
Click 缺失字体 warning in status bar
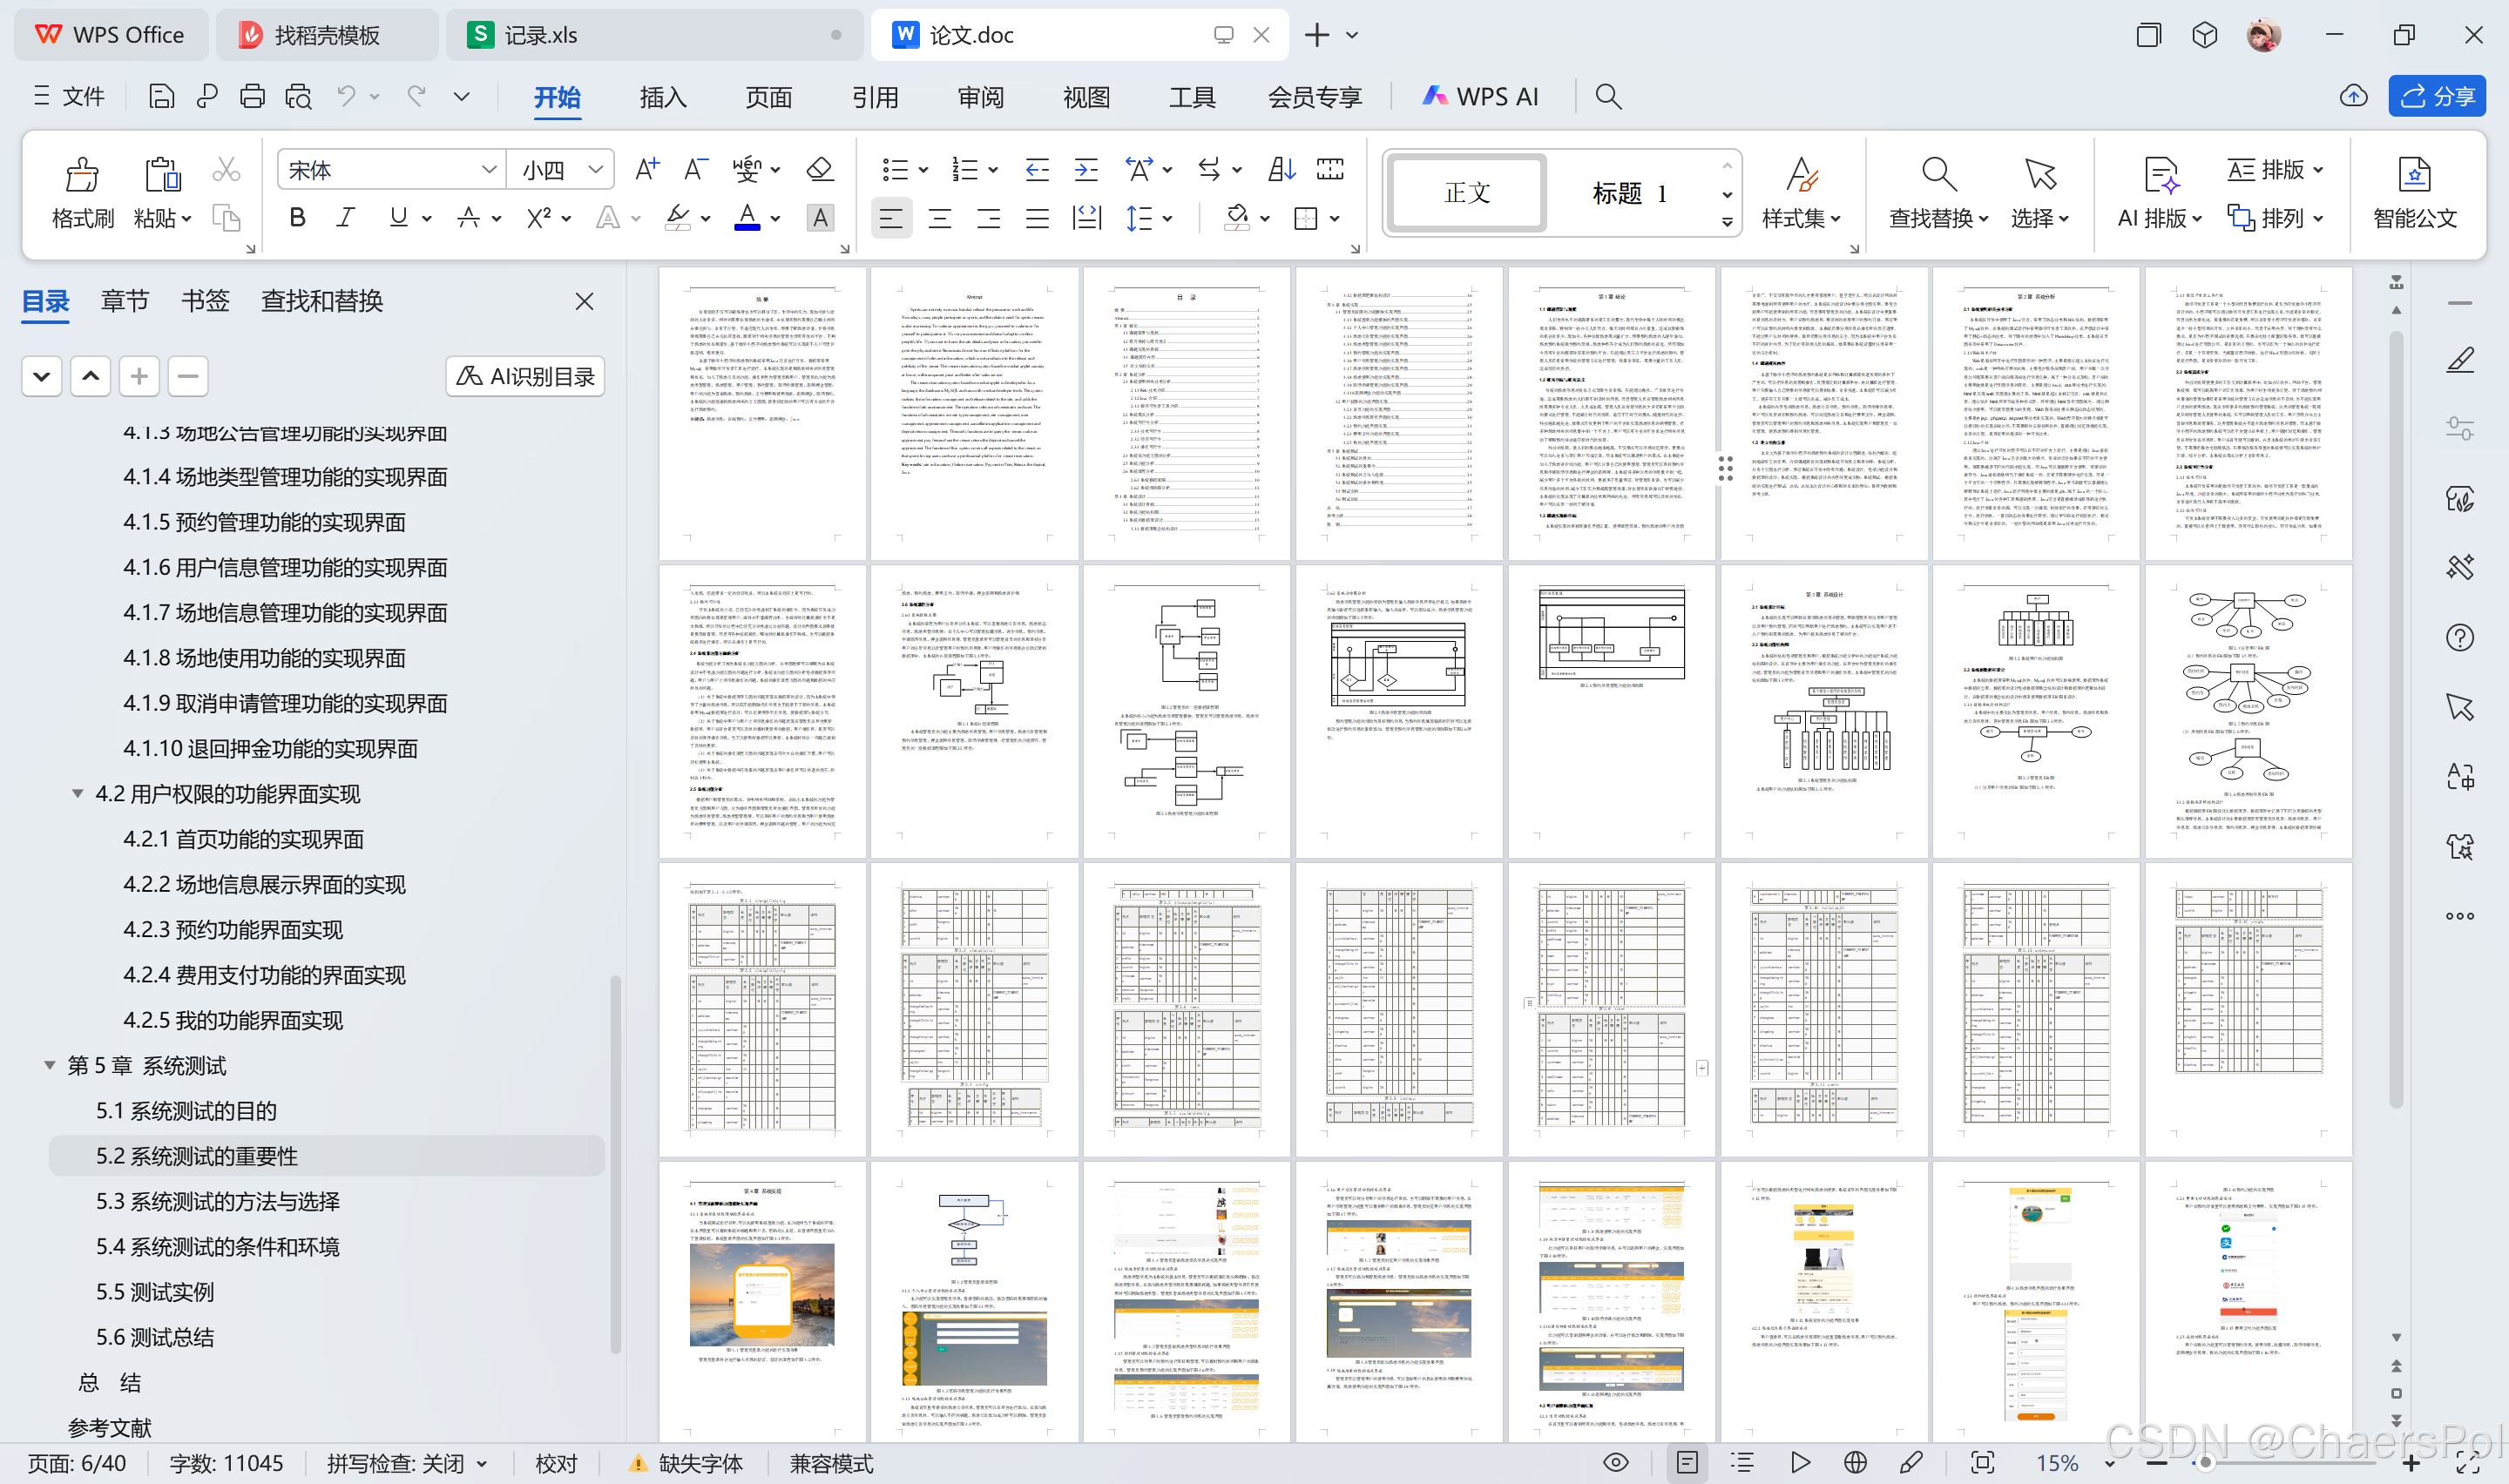click(686, 1463)
